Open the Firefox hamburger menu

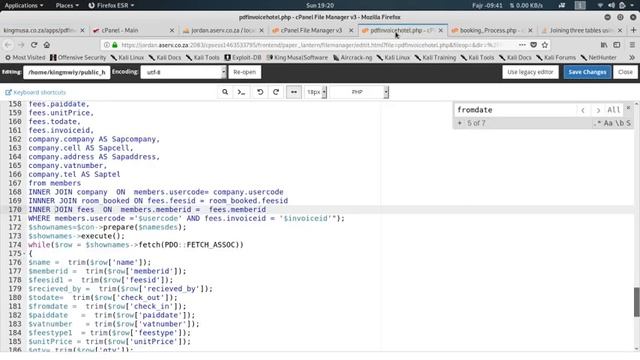(632, 45)
